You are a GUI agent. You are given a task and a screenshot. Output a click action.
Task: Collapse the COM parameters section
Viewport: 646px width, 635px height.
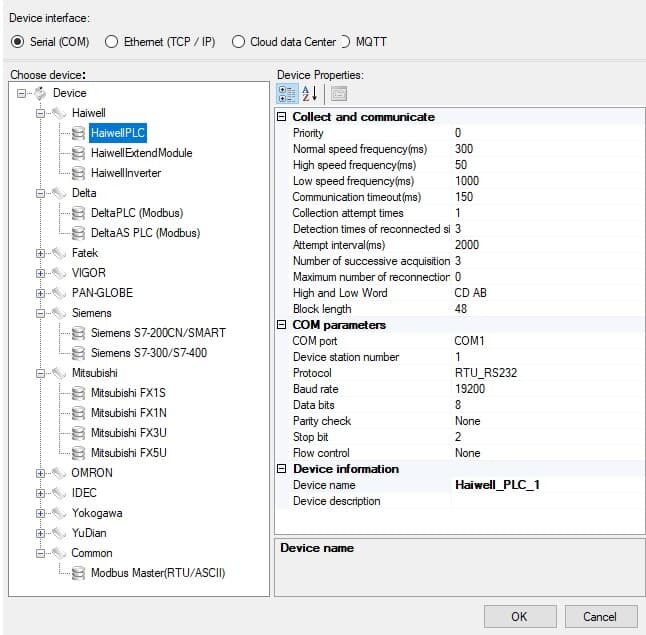[x=281, y=325]
